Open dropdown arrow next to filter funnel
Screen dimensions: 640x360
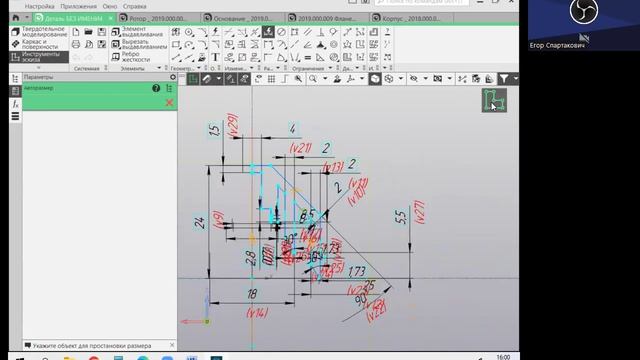click(x=516, y=79)
